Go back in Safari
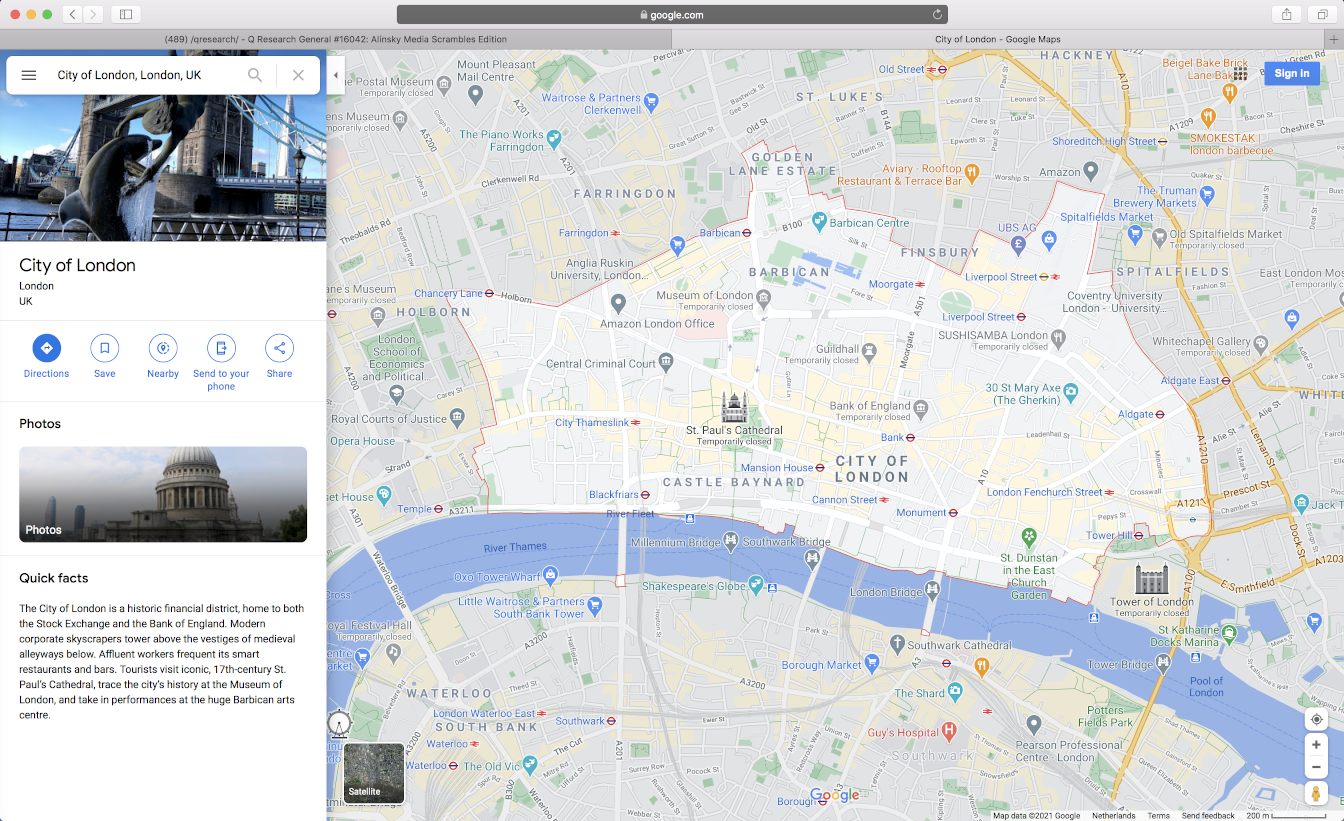The height and width of the screenshot is (821, 1344). click(72, 14)
